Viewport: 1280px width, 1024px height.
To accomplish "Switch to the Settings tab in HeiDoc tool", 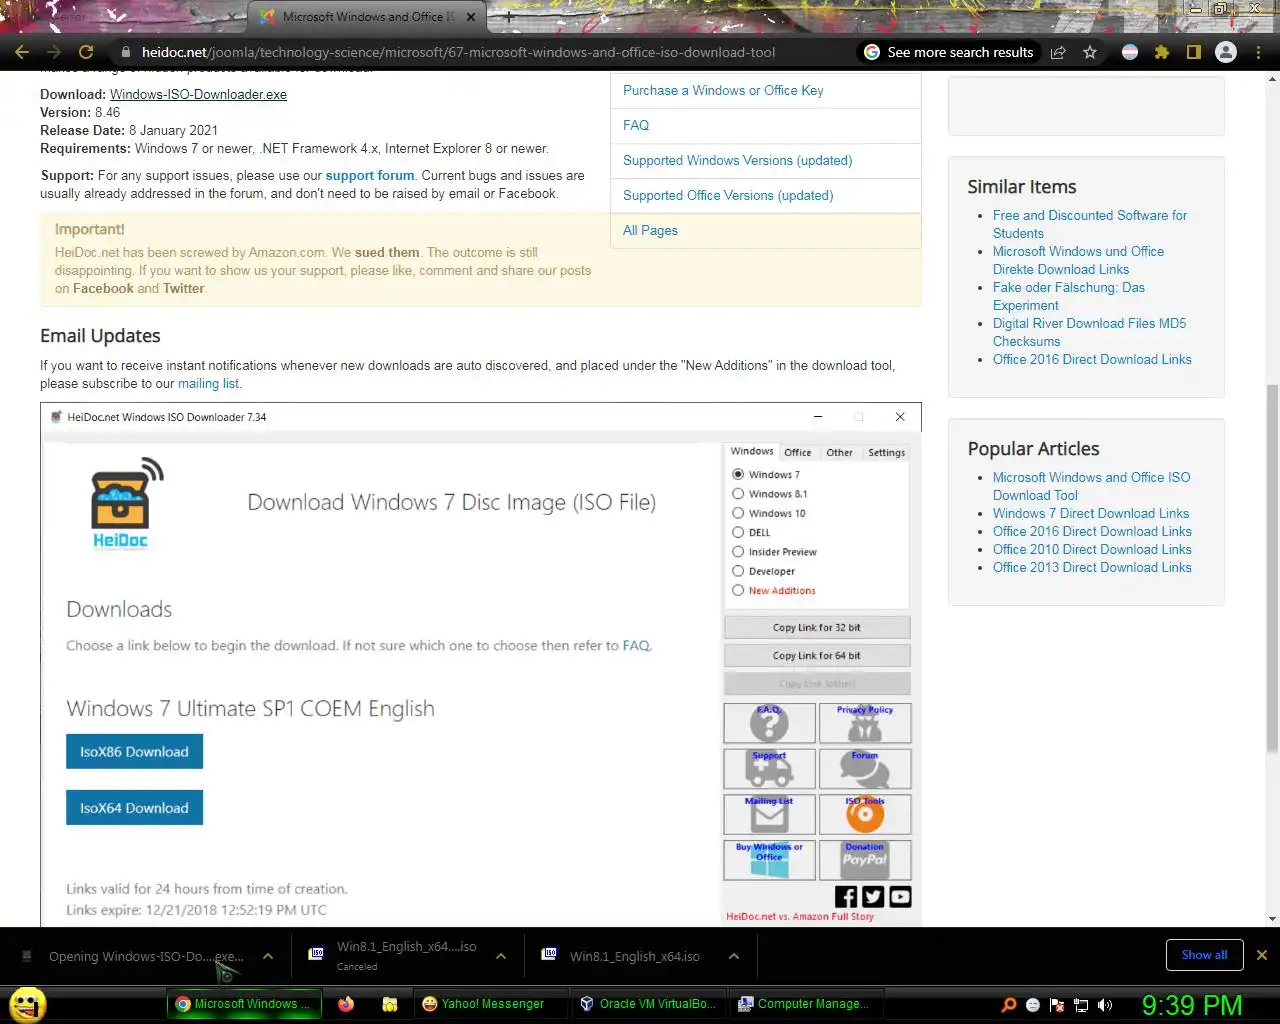I will 886,452.
